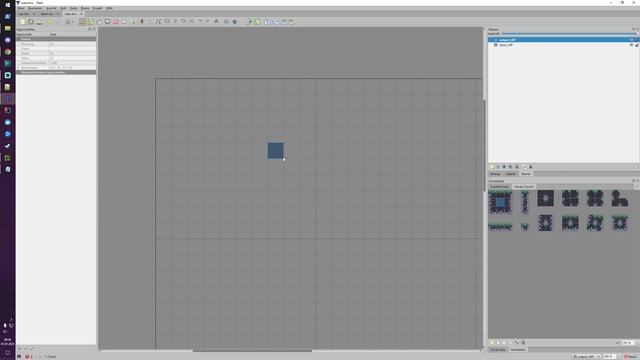Open the tileset tab list dropdown arrow
This screenshot has width=640, height=360.
pos(637,187)
